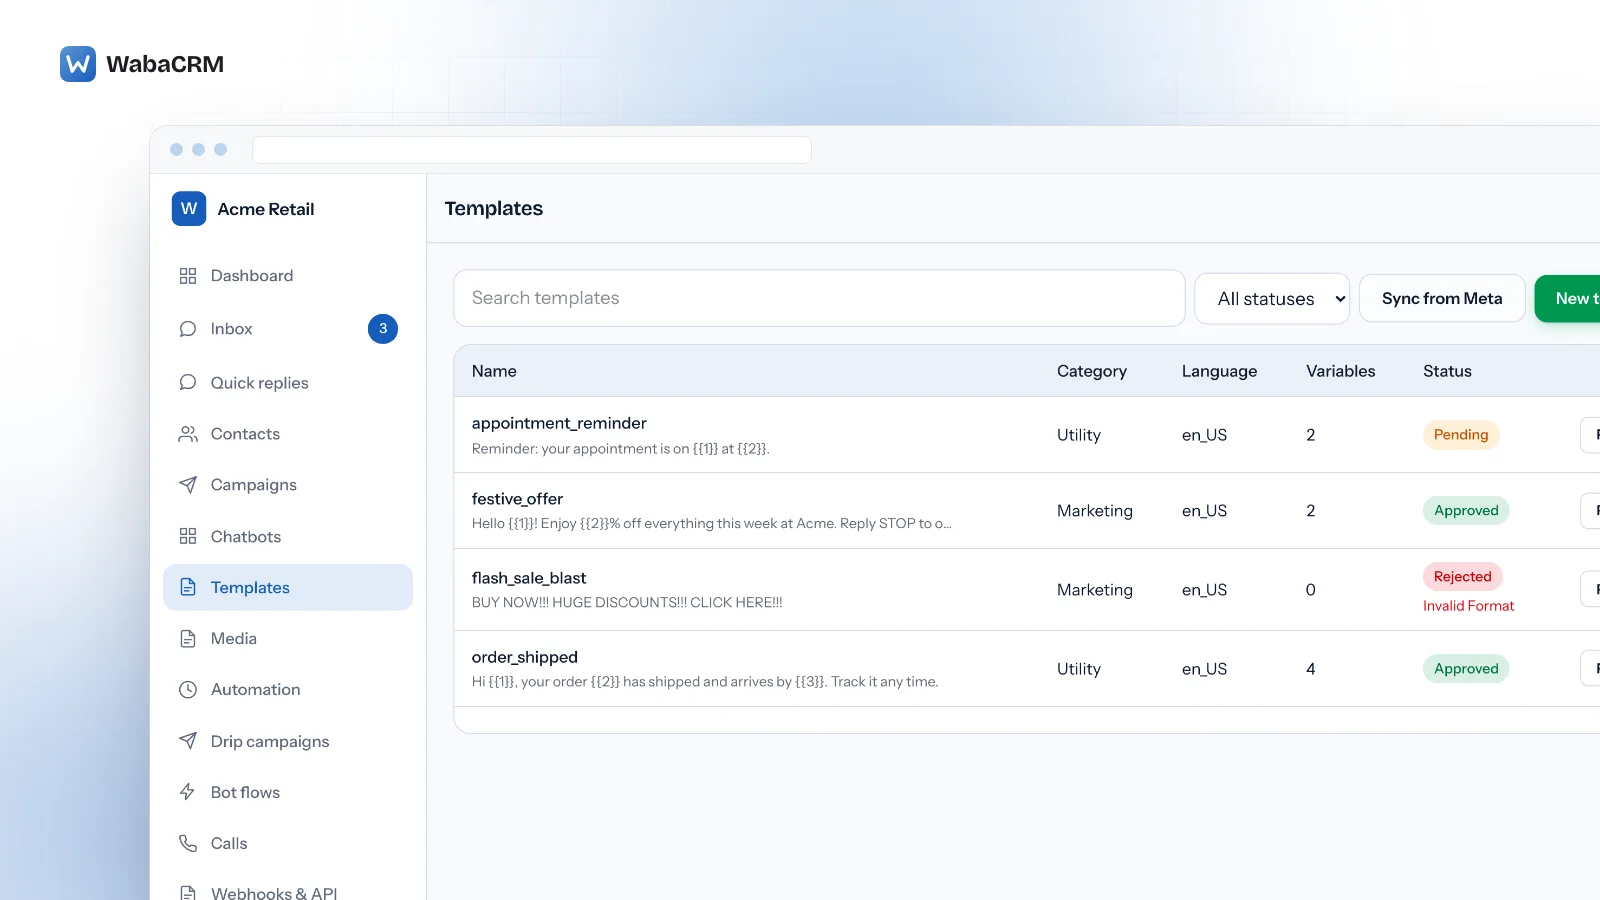Open the Calls section
The width and height of the screenshot is (1600, 900).
(x=288, y=843)
